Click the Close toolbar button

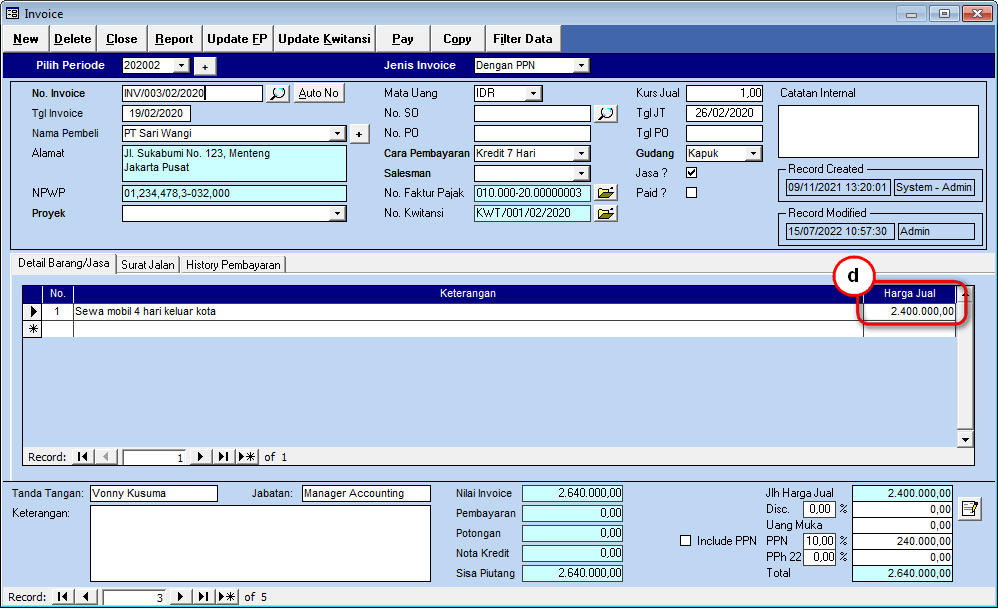[x=122, y=39]
